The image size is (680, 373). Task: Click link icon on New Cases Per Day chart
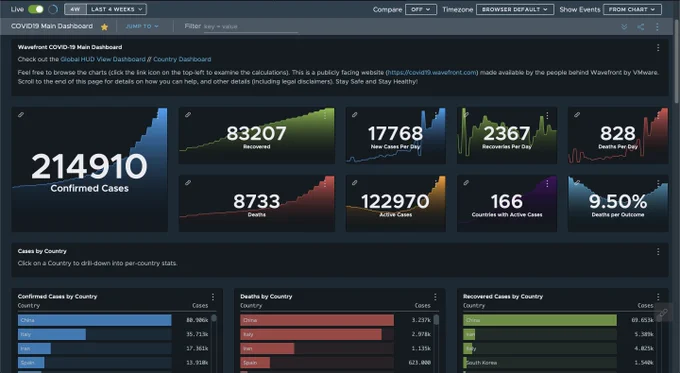354,115
